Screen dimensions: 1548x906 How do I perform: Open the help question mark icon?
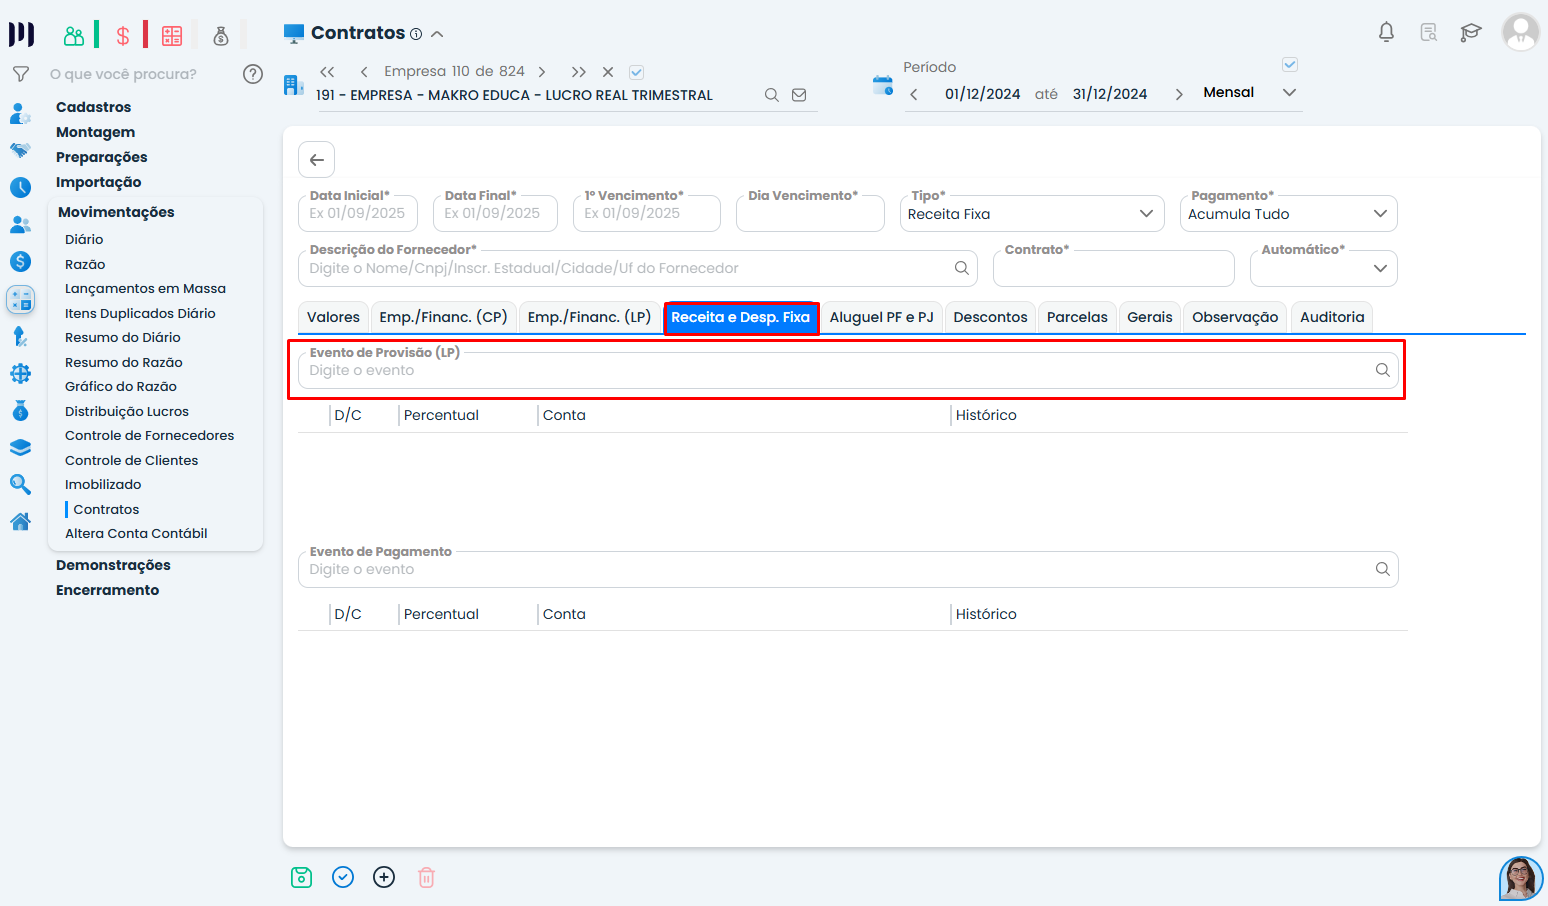coord(253,74)
